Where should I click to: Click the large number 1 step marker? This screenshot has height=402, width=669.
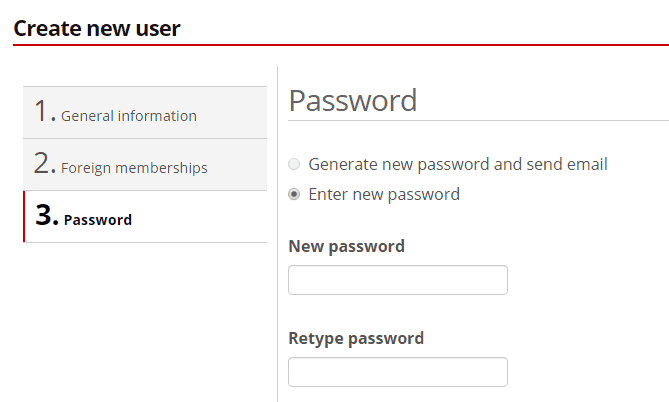coord(43,112)
